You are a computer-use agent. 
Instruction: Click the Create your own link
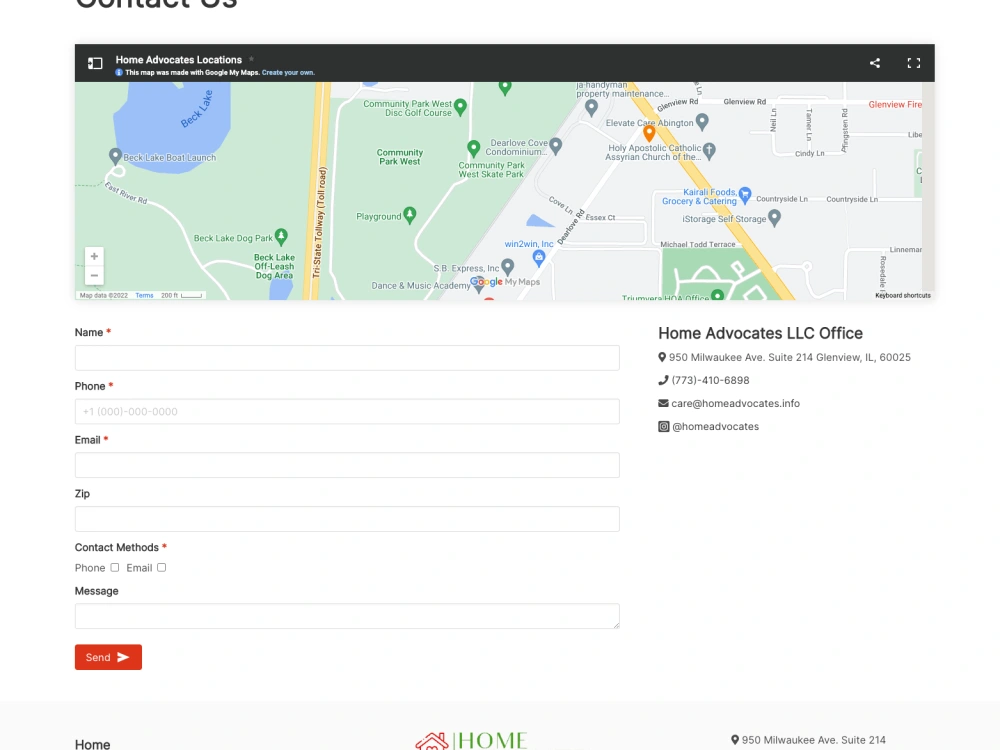point(288,73)
